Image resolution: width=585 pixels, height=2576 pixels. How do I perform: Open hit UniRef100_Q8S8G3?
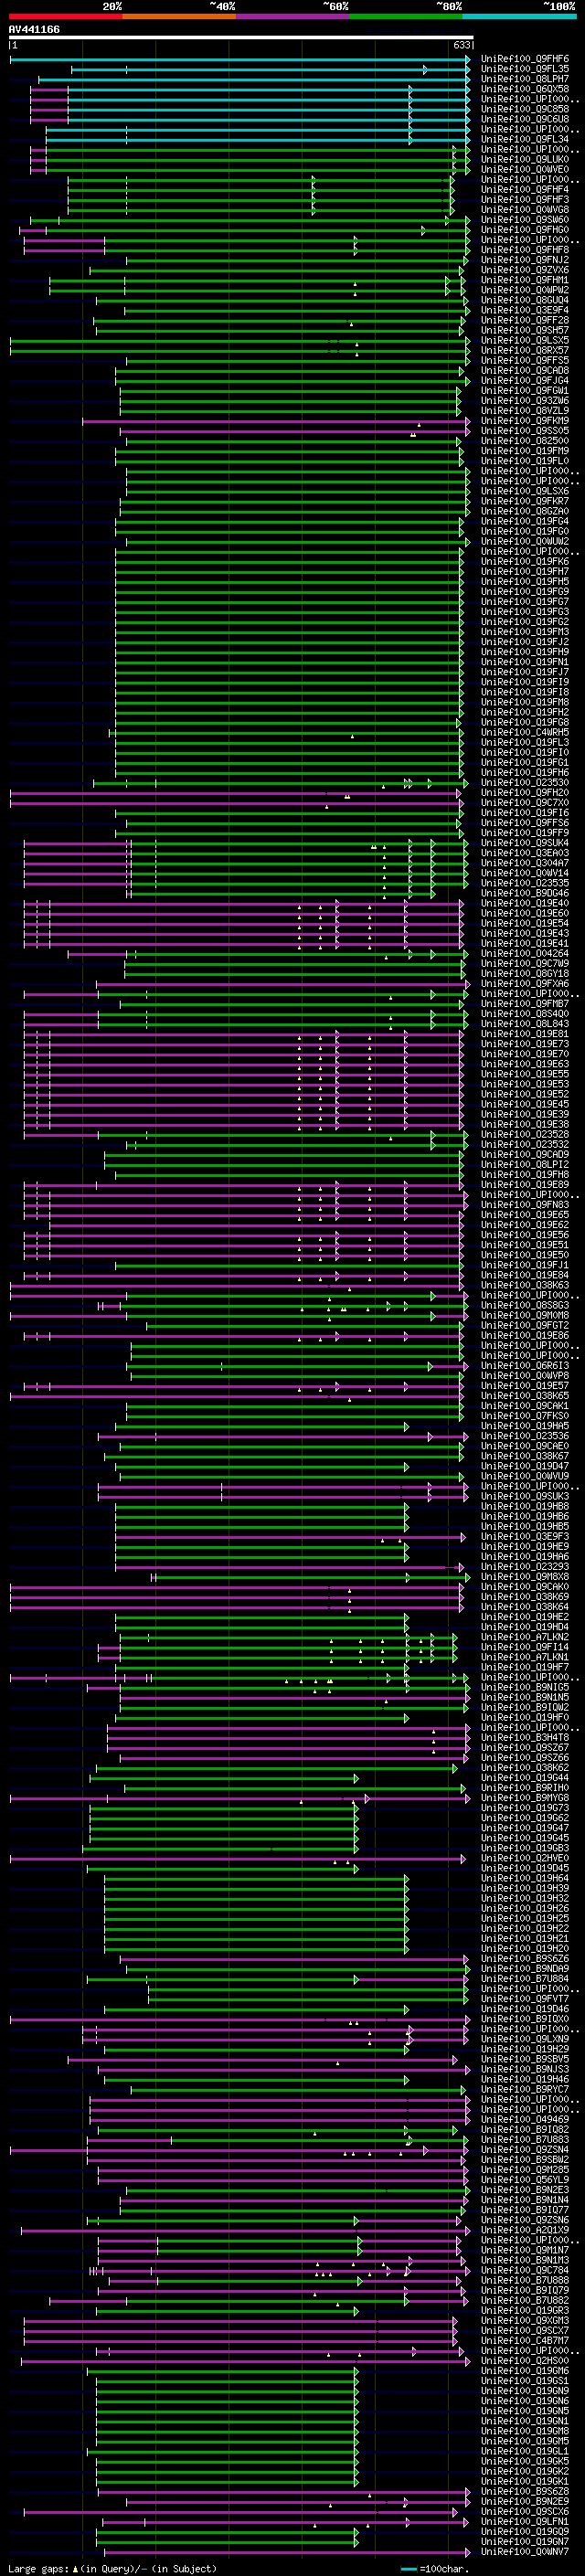tap(525, 1305)
